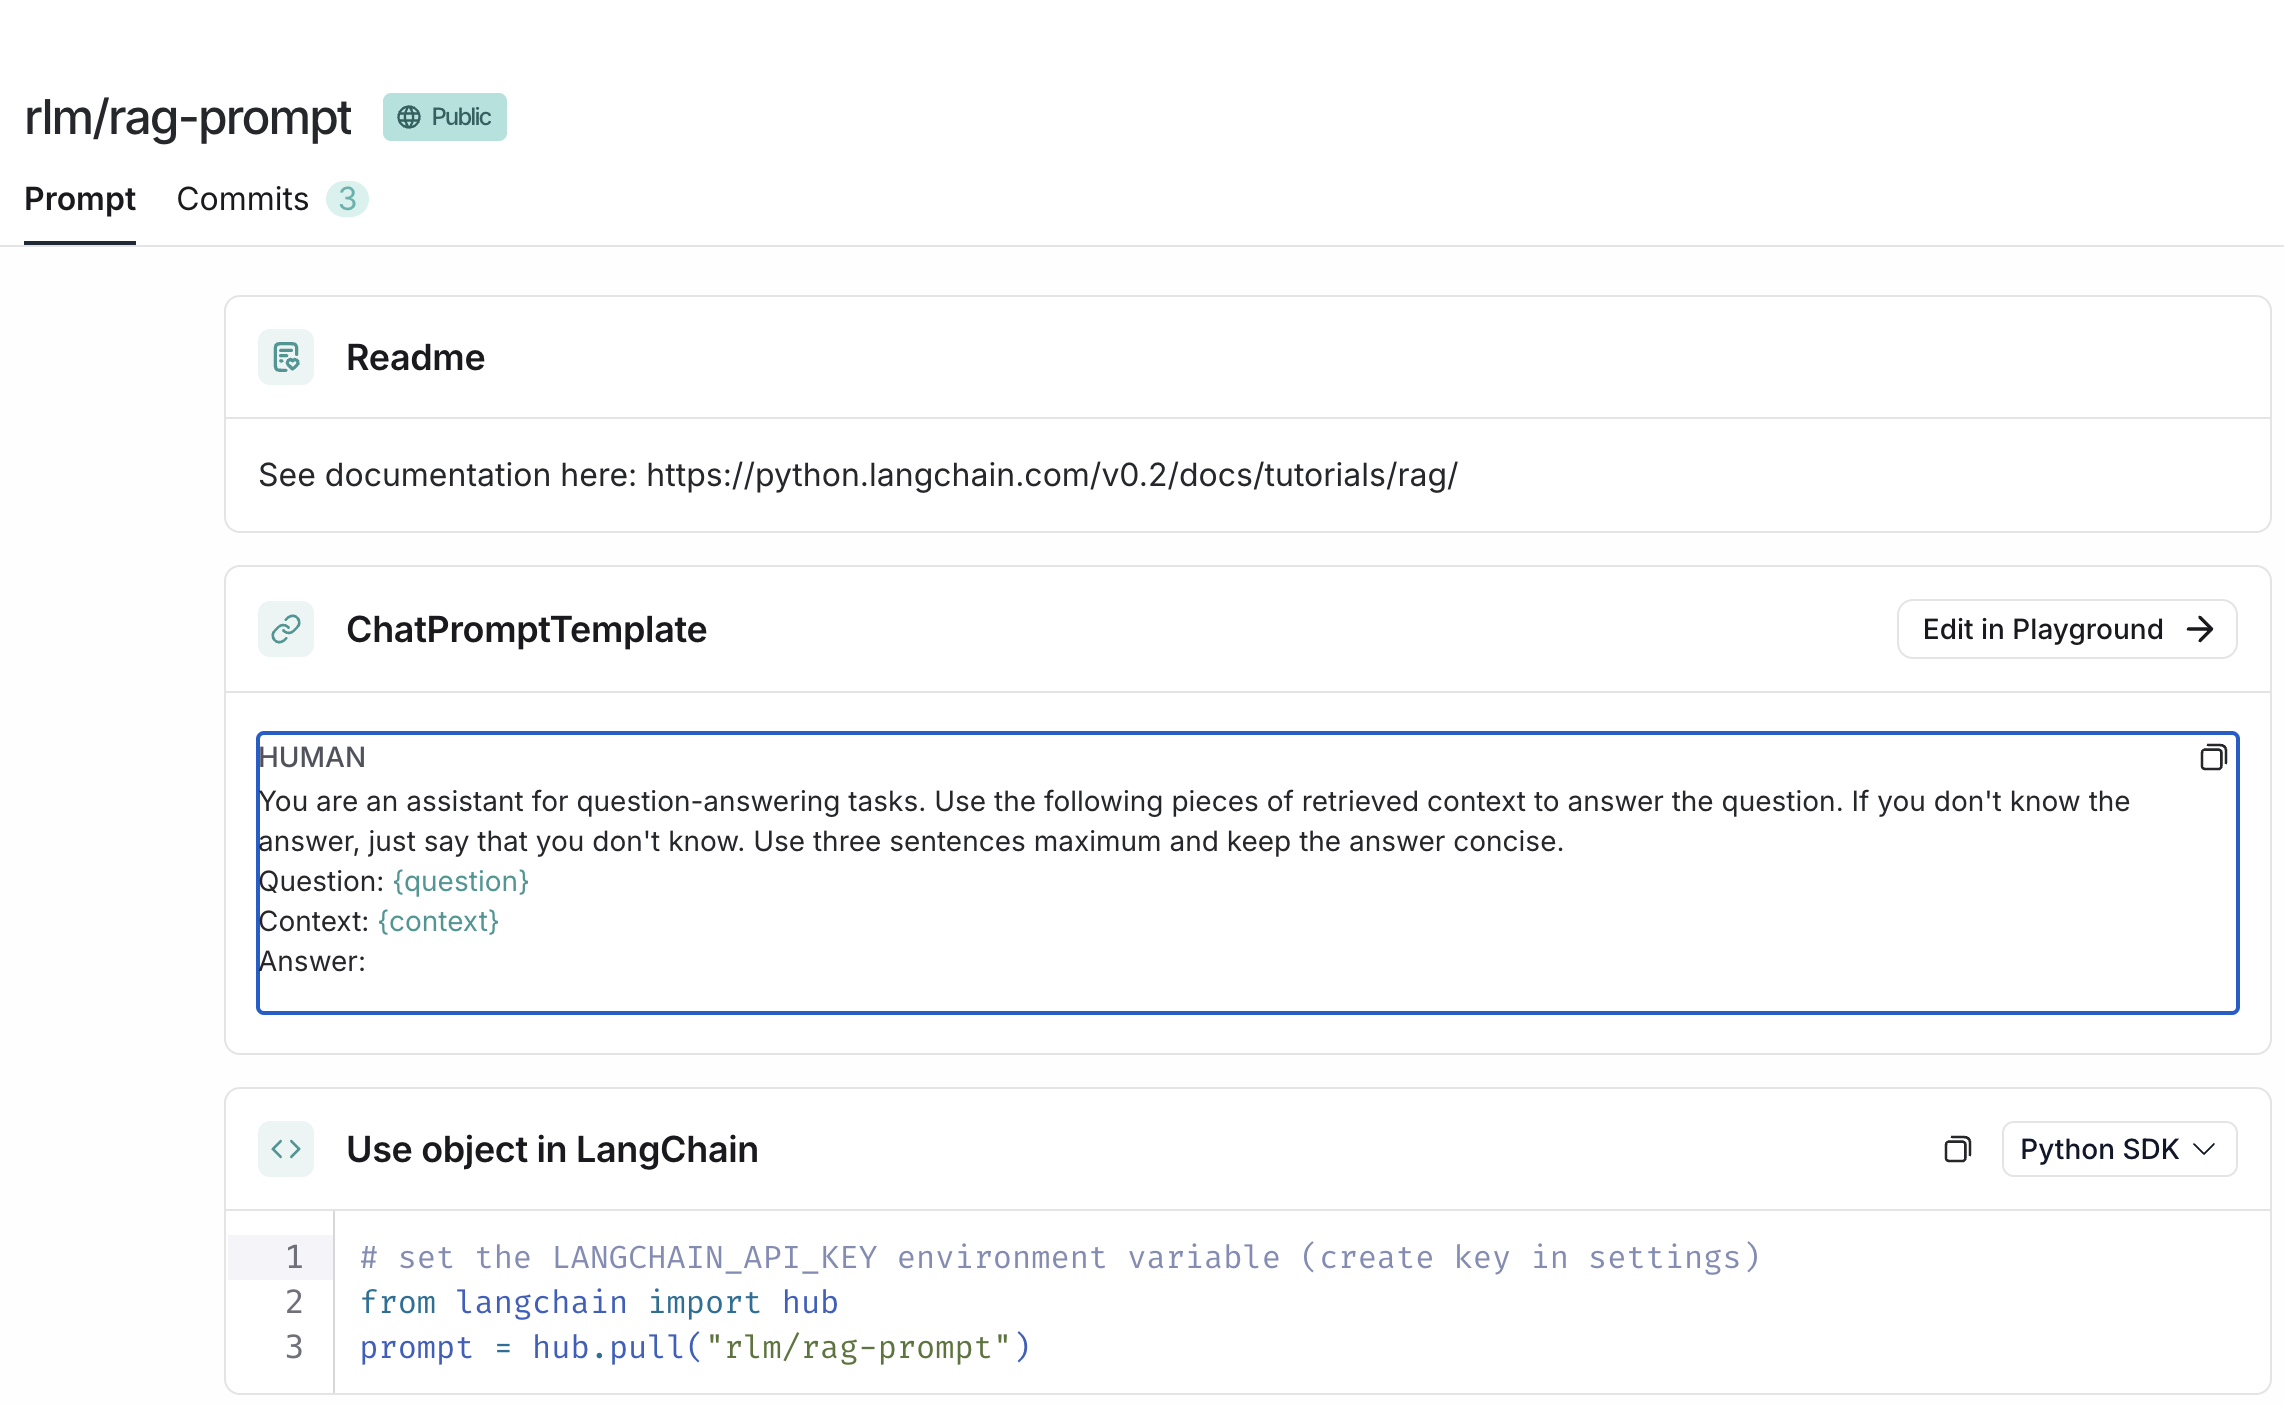The height and width of the screenshot is (1406, 2284).
Task: Click arrow icon in Edit in Playground
Action: point(2200,629)
